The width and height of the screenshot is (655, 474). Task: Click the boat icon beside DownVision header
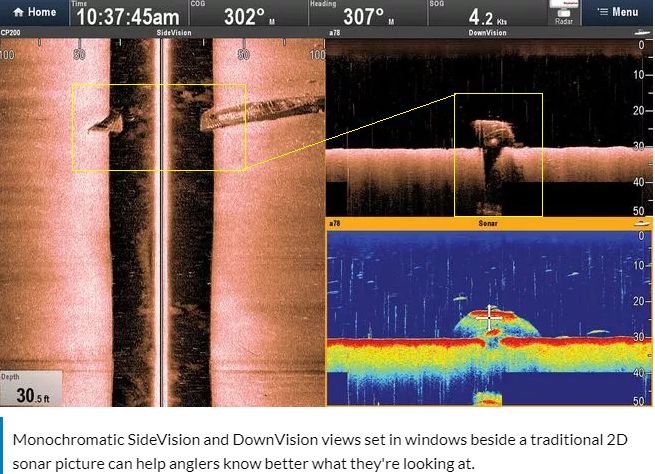click(642, 33)
